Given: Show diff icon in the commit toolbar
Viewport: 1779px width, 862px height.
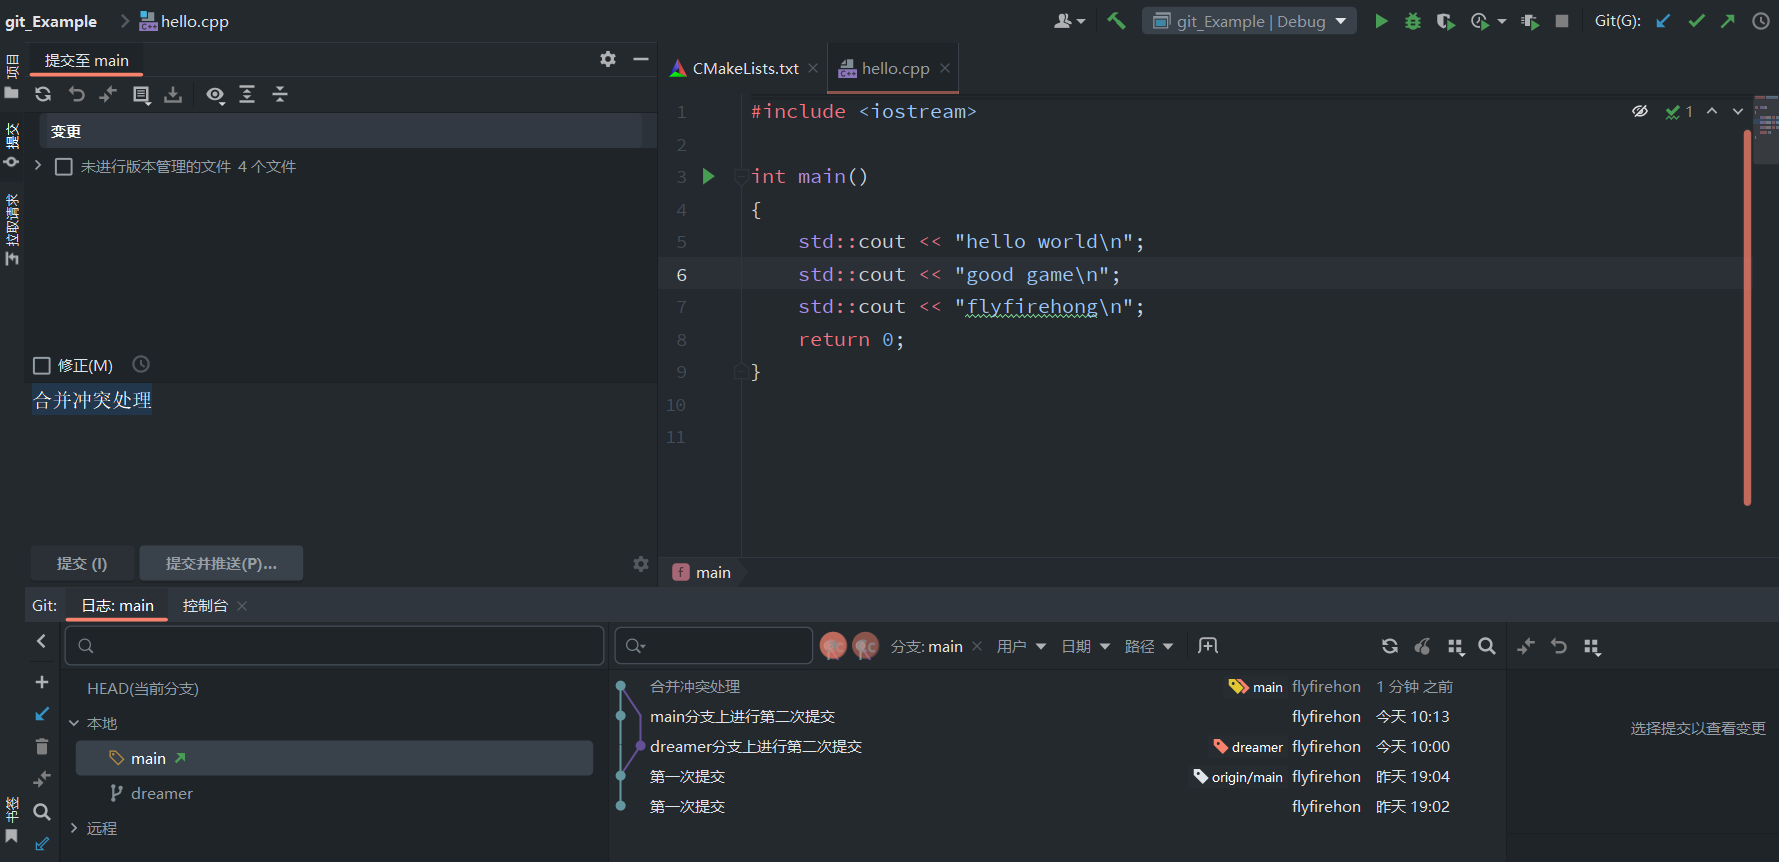Looking at the screenshot, I should point(108,94).
